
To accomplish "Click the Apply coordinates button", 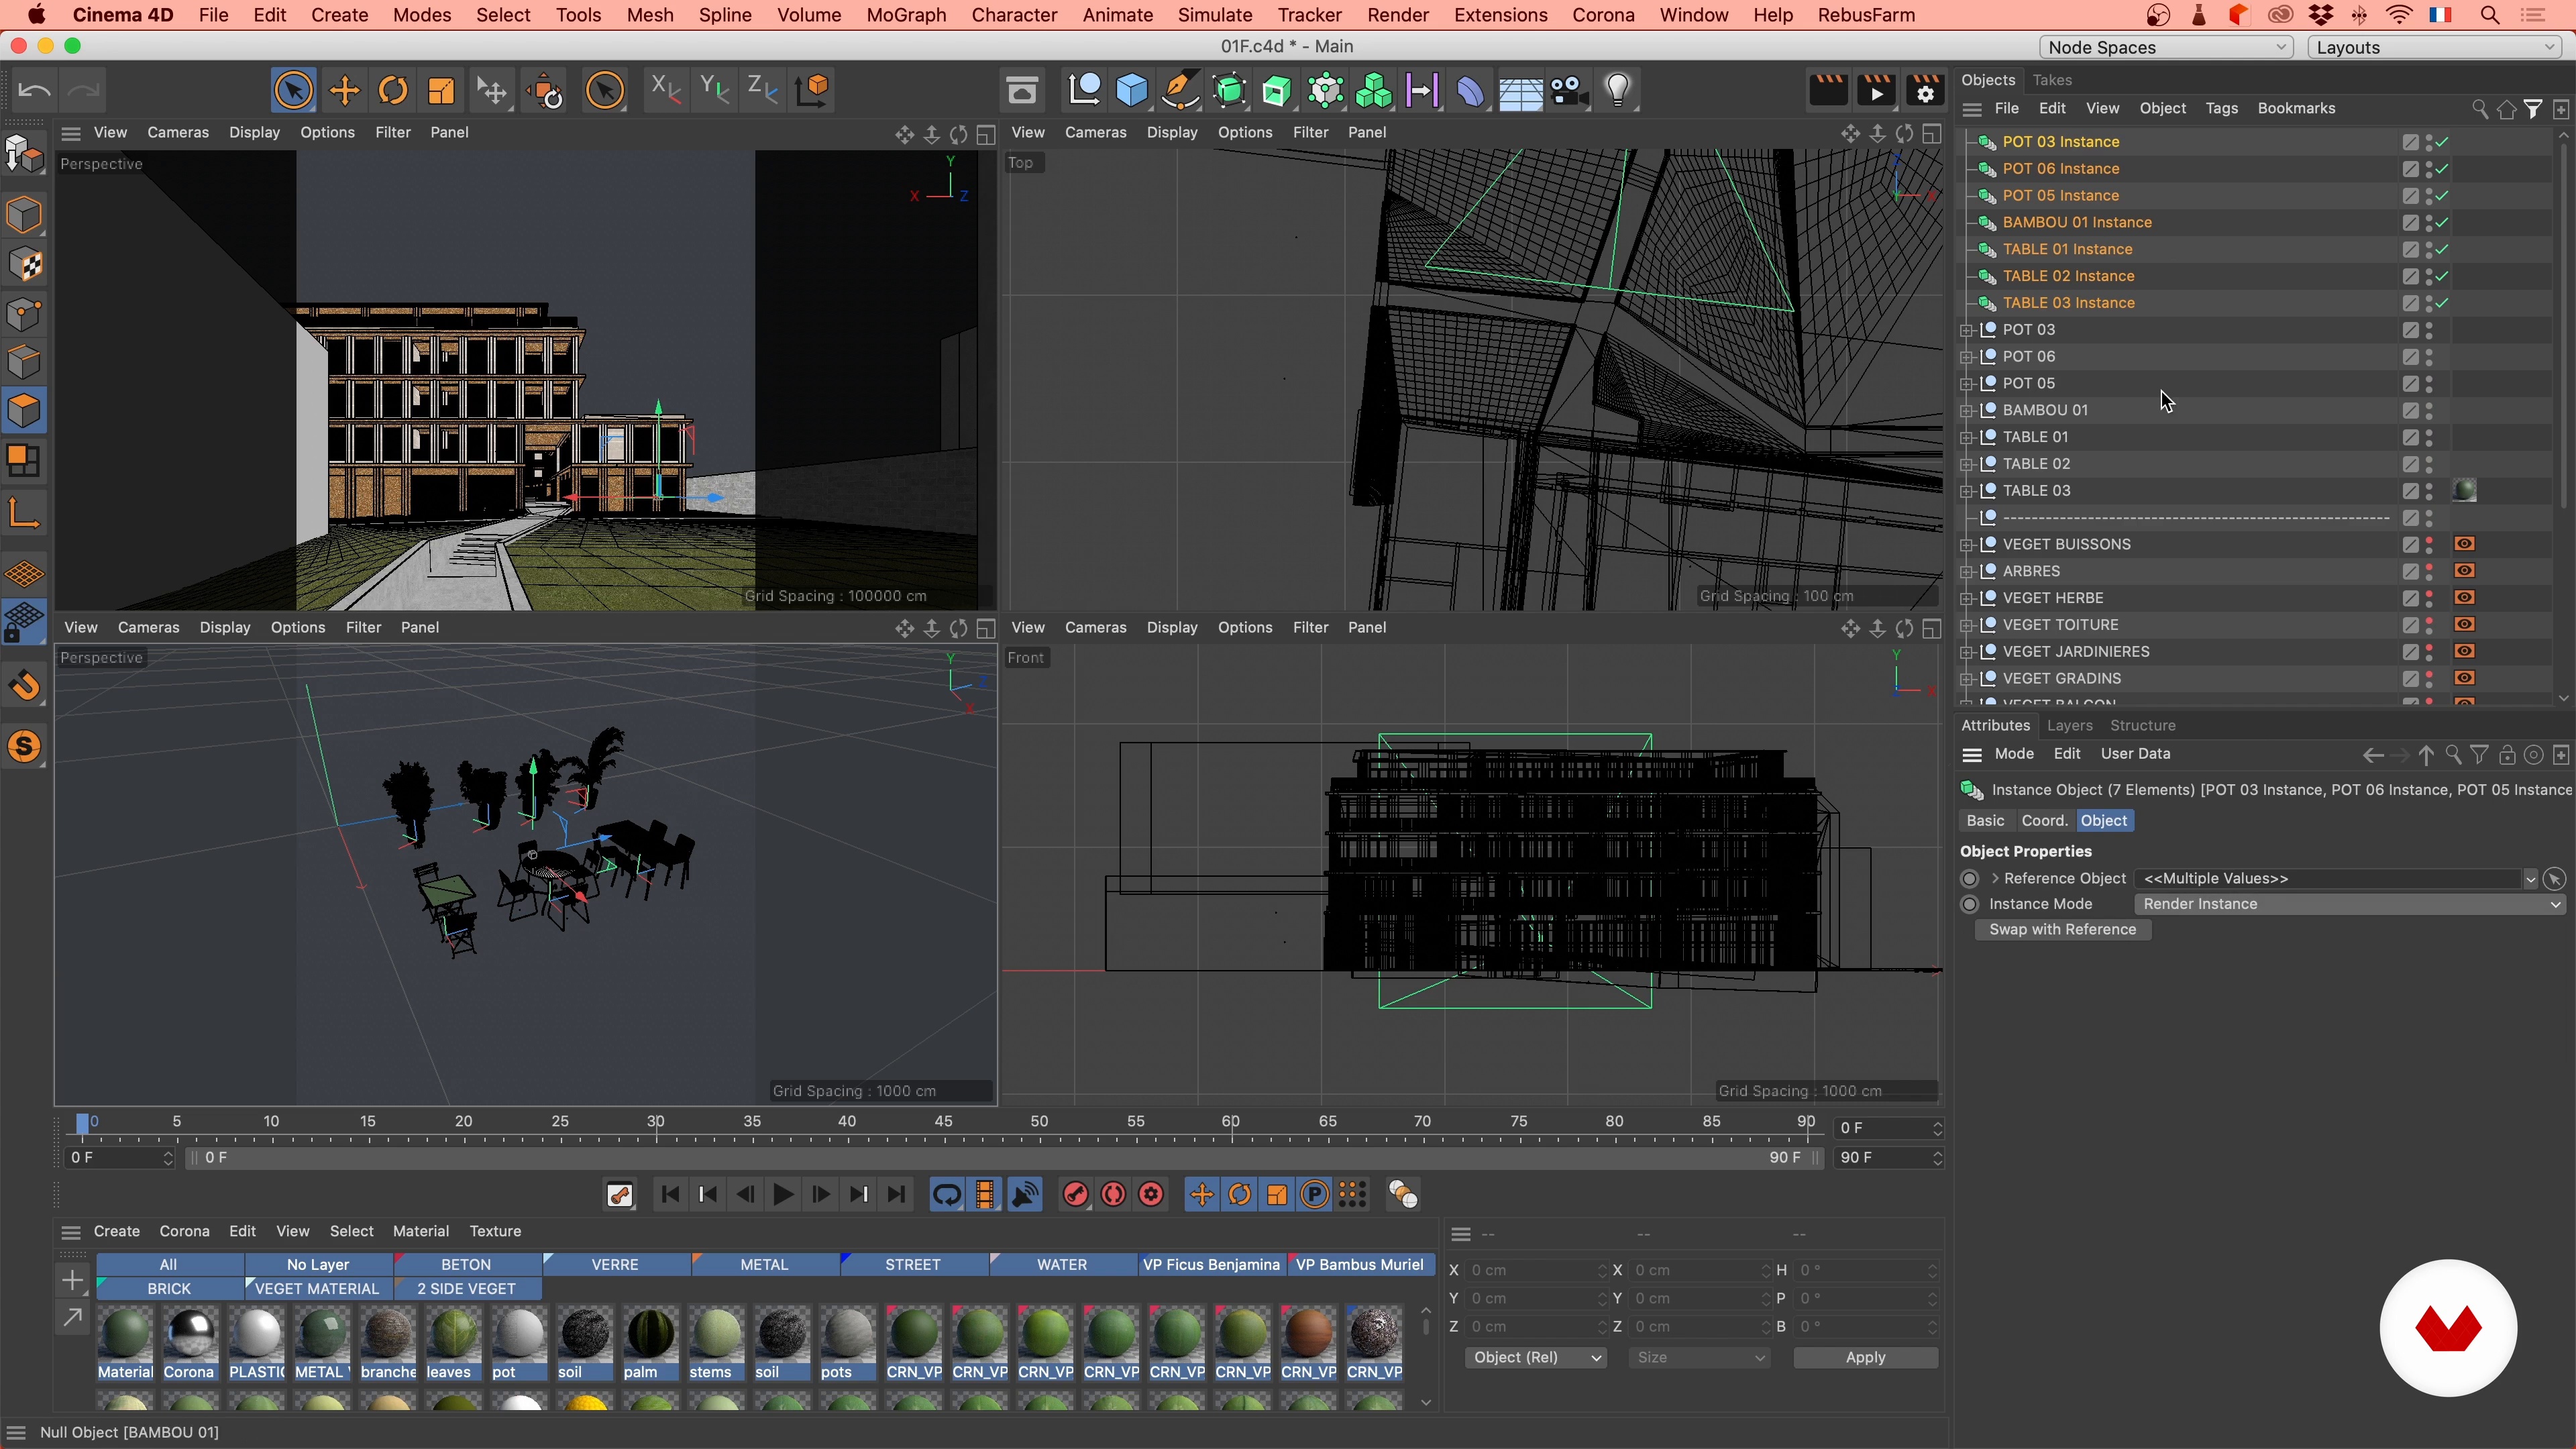I will (1865, 1357).
